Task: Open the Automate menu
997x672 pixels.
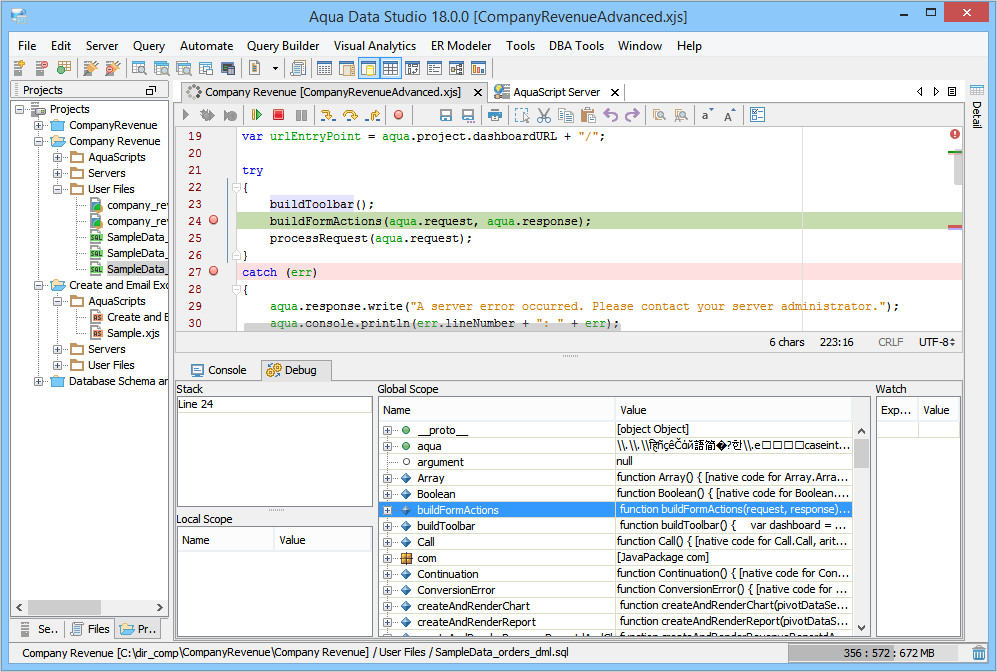Action: click(206, 46)
